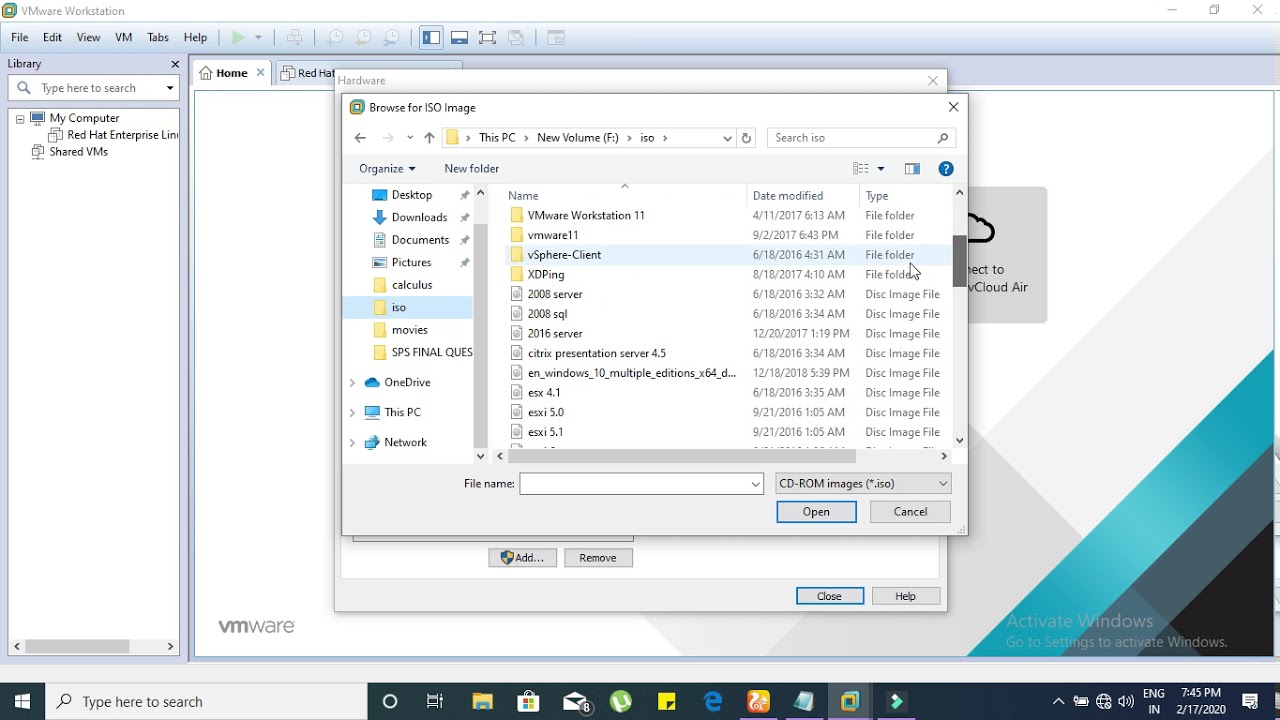Screen dimensions: 1280x720
Task: Select the 2016 server disc image
Action: tap(555, 334)
